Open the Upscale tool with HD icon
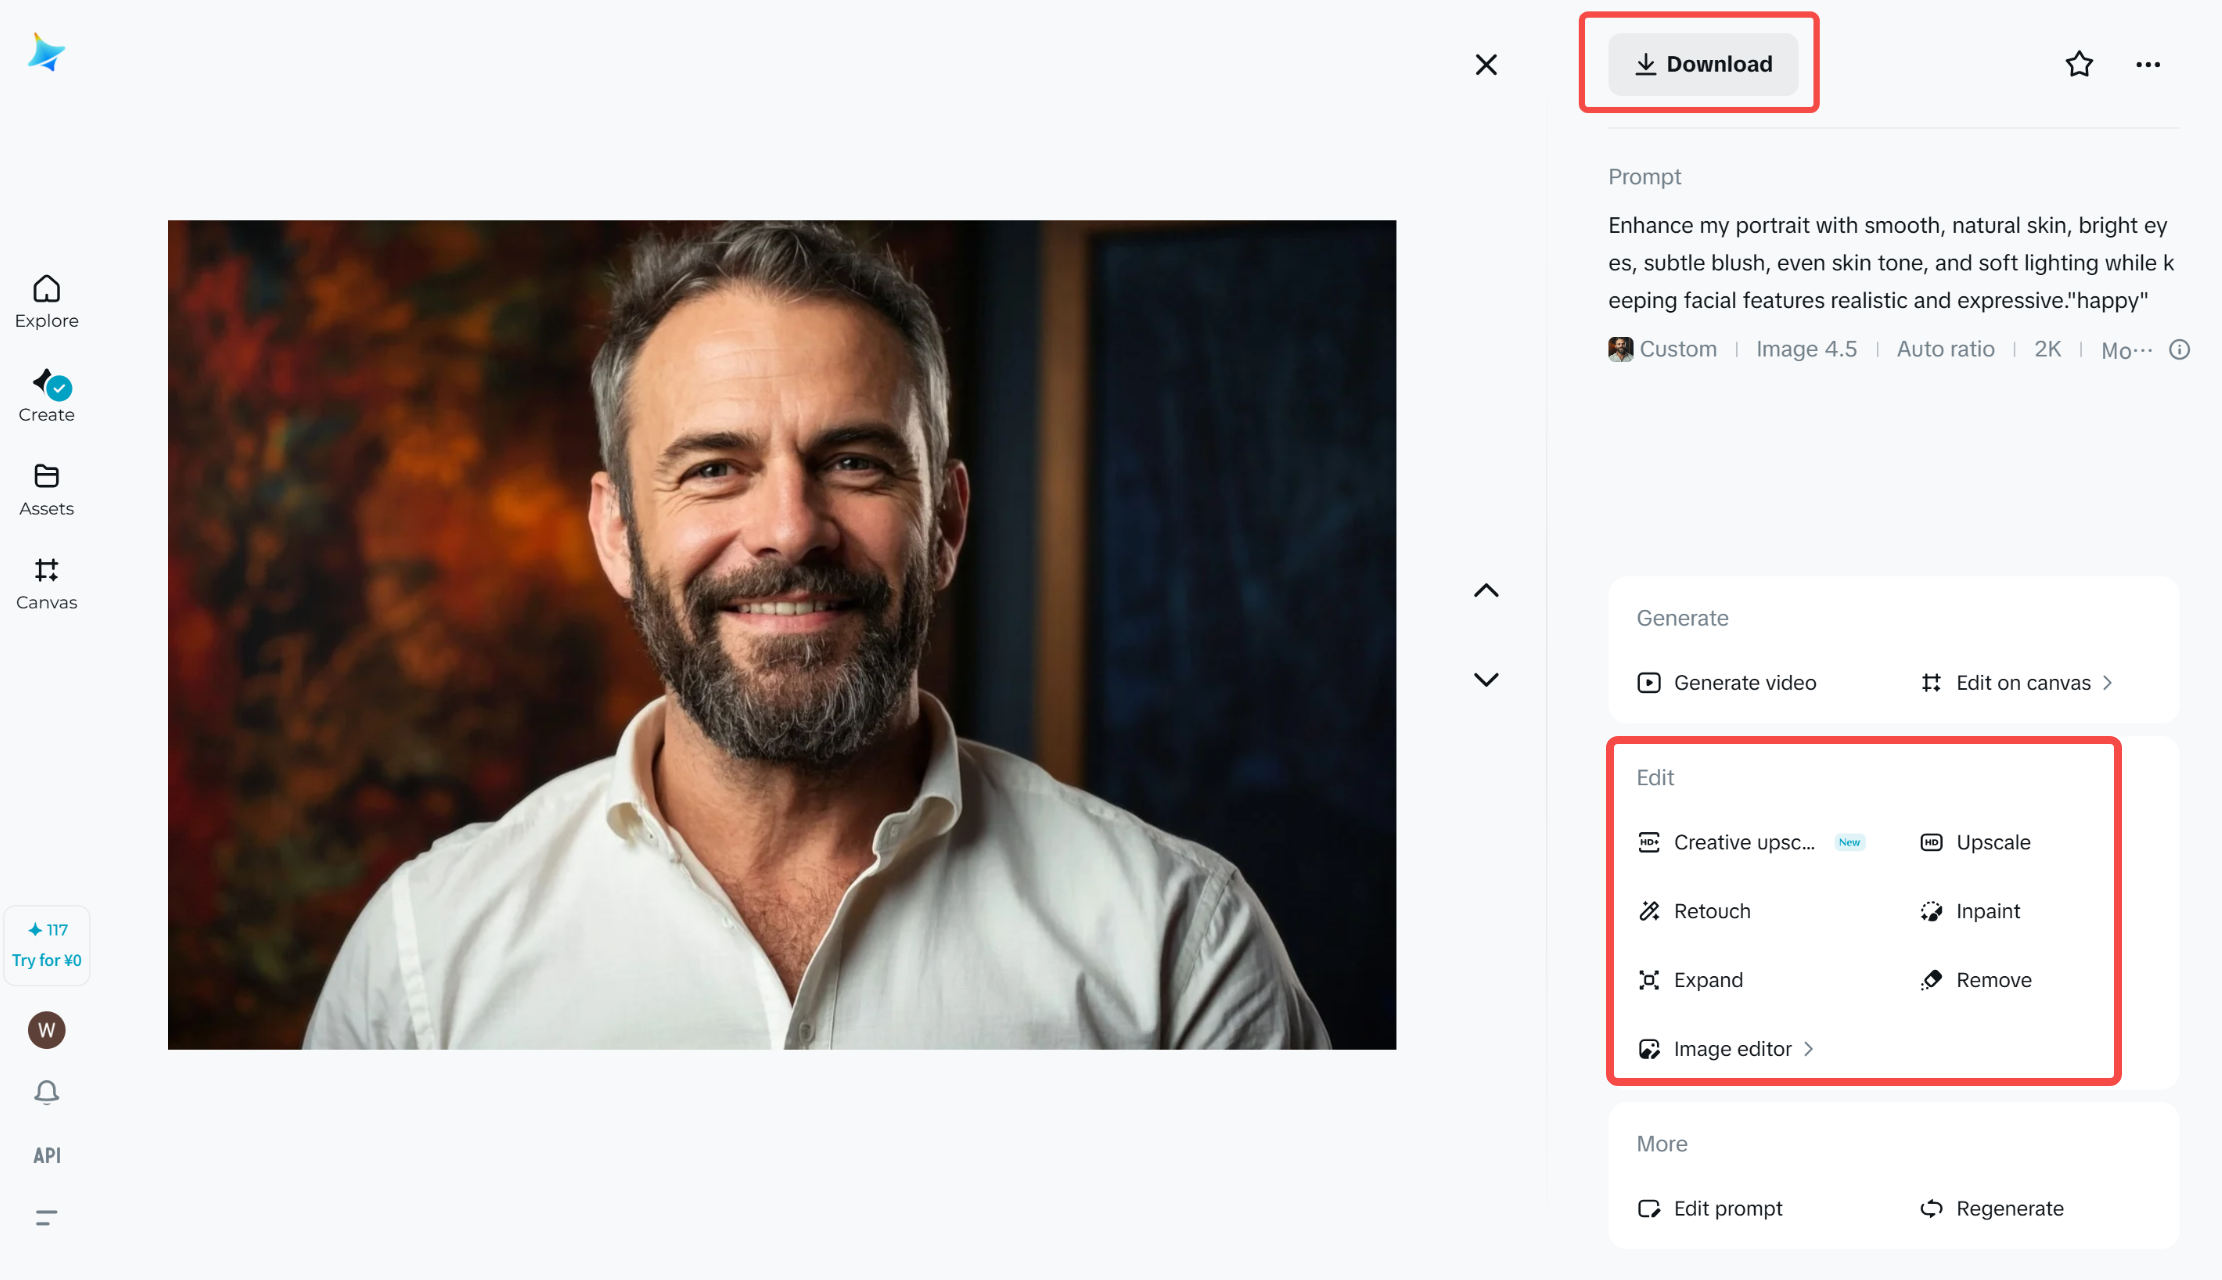 [1992, 841]
